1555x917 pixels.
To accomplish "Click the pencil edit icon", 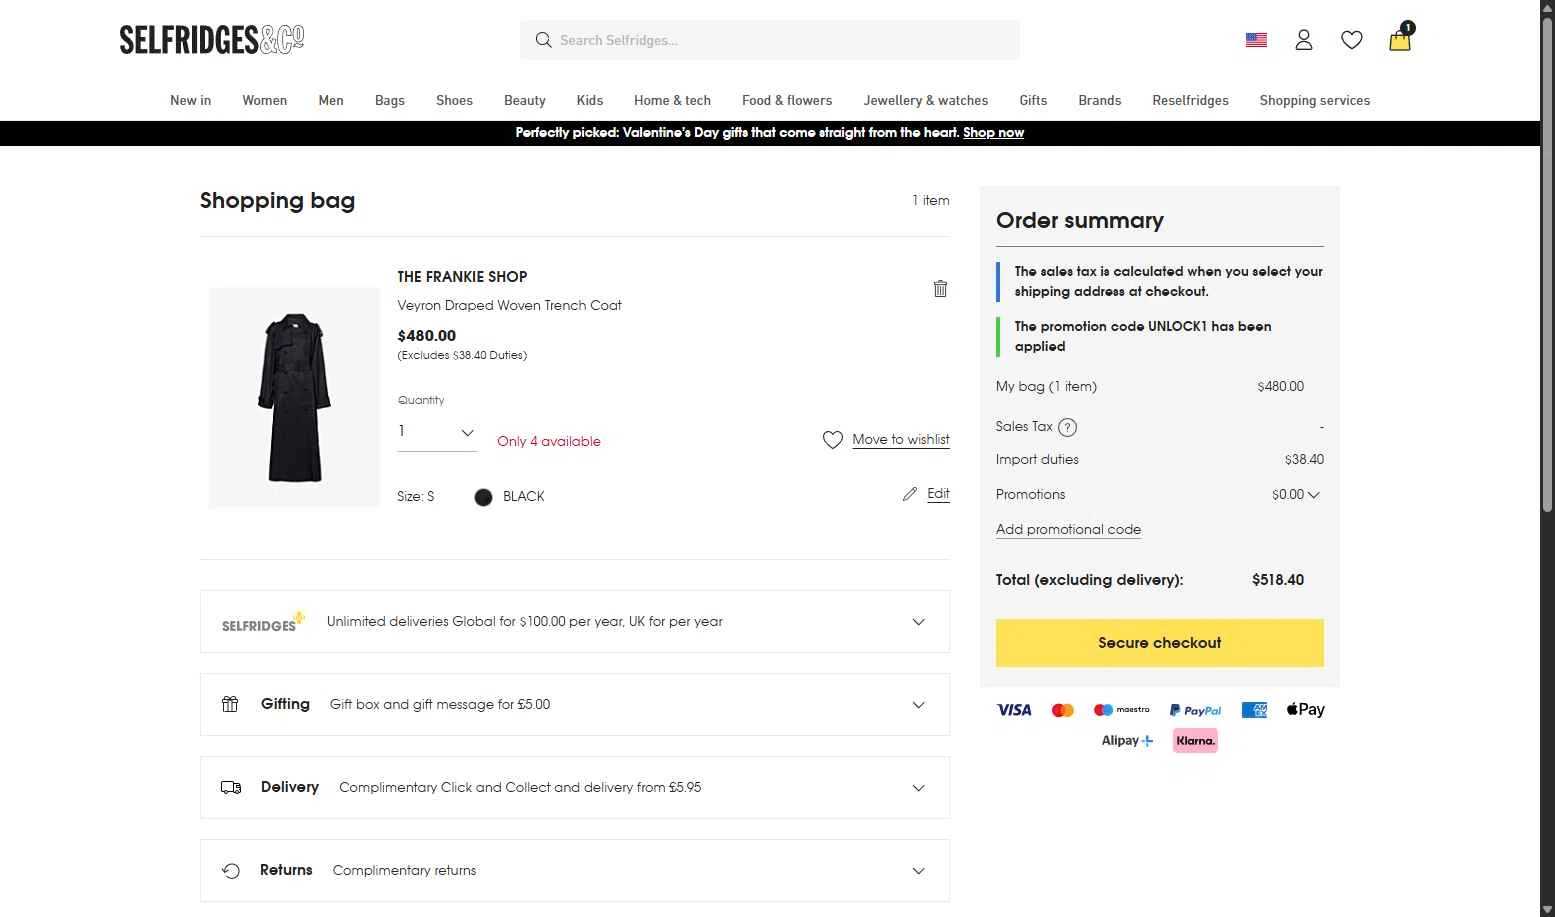I will (910, 494).
